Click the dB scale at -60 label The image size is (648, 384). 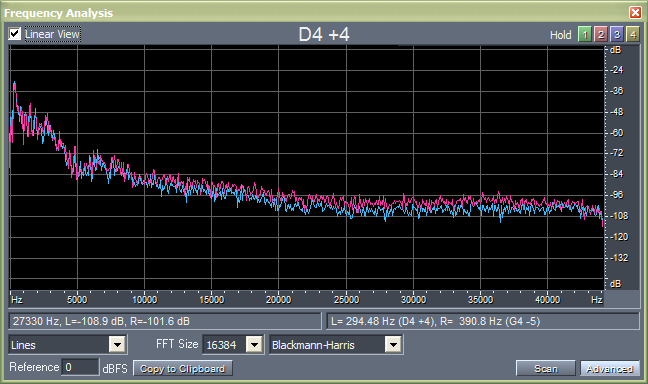617,133
